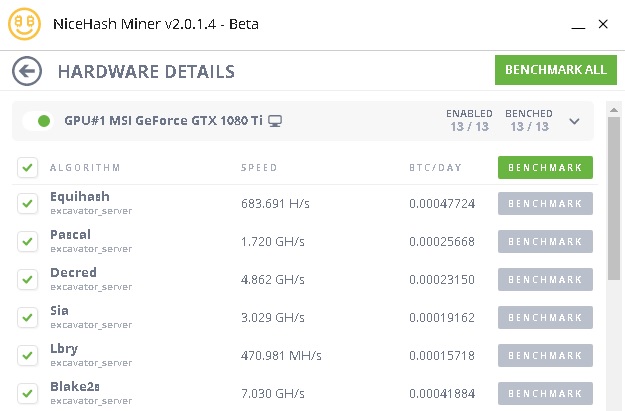Click the BENCHED 13 / 13 counter
Image resolution: width=625 pixels, height=411 pixels.
[529, 121]
